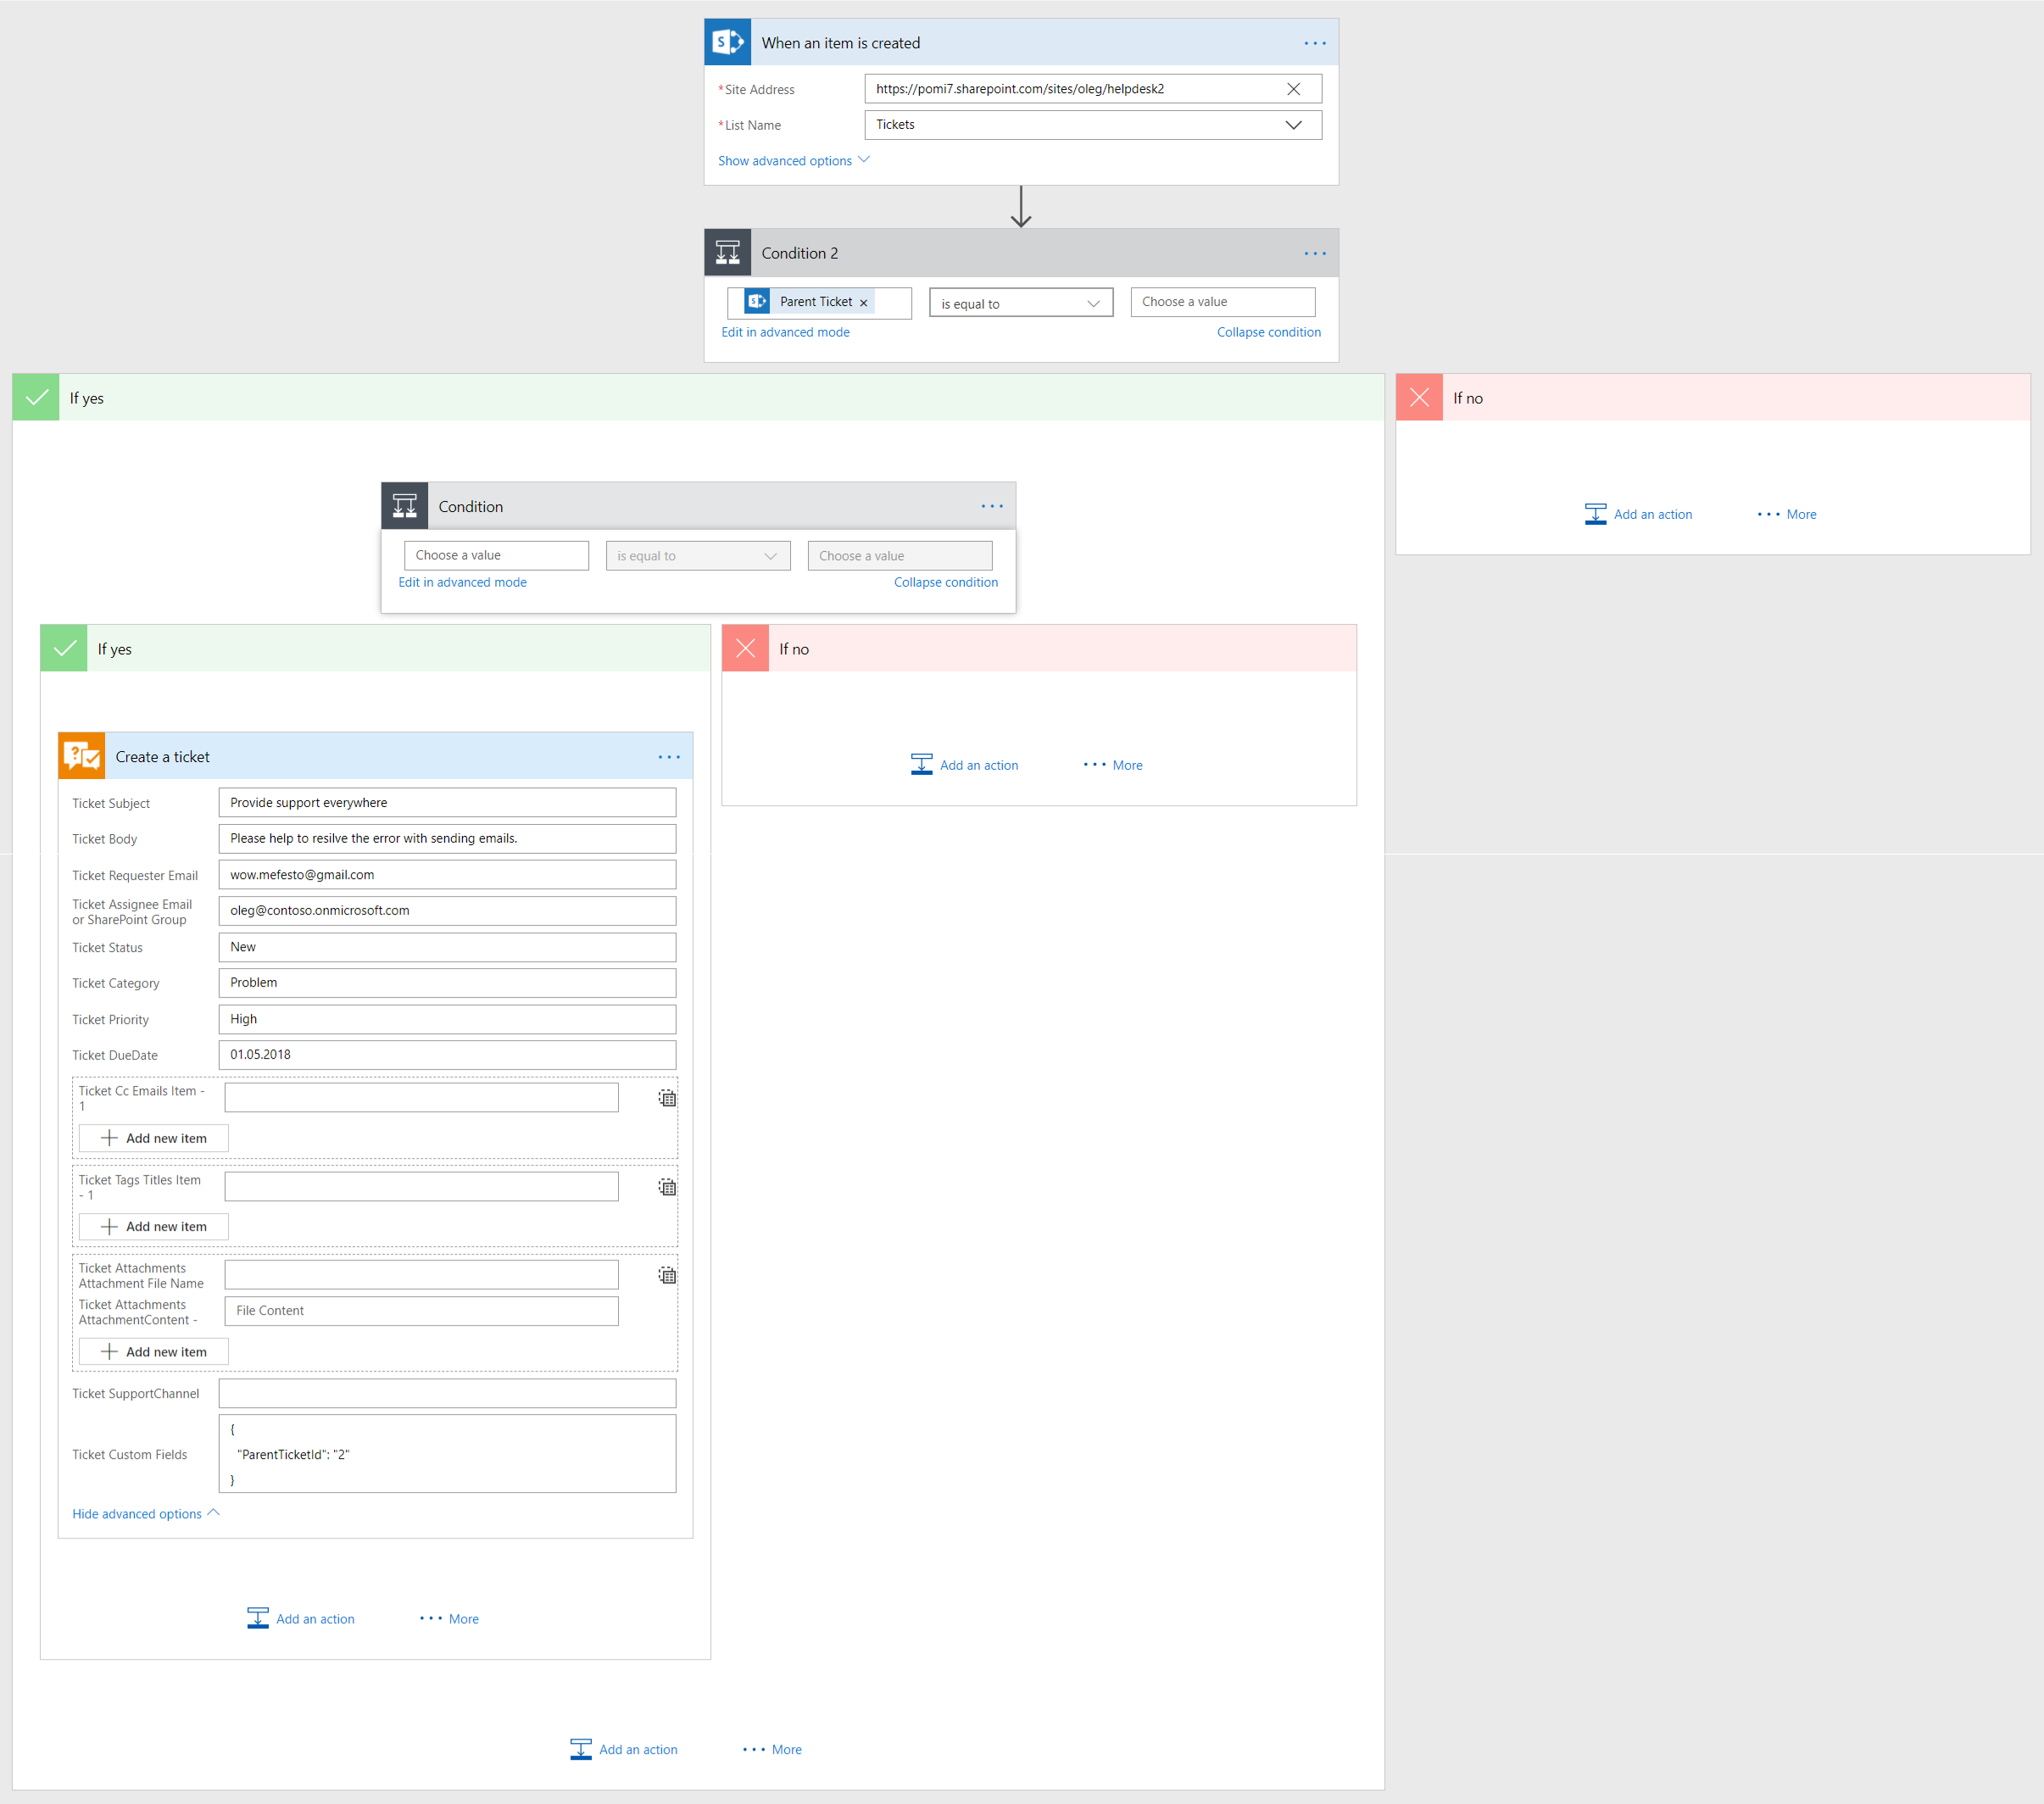This screenshot has width=2044, height=1804.
Task: Remove the Parent Ticket token
Action: [x=863, y=303]
